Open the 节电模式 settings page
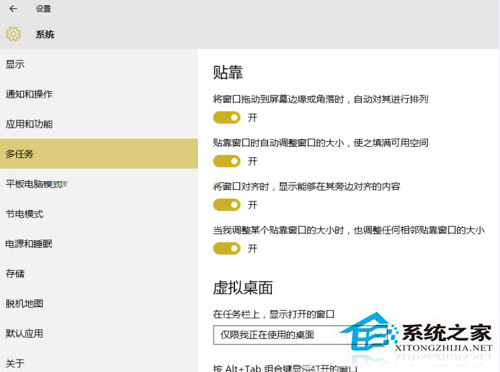The height and width of the screenshot is (372, 500). pos(99,214)
